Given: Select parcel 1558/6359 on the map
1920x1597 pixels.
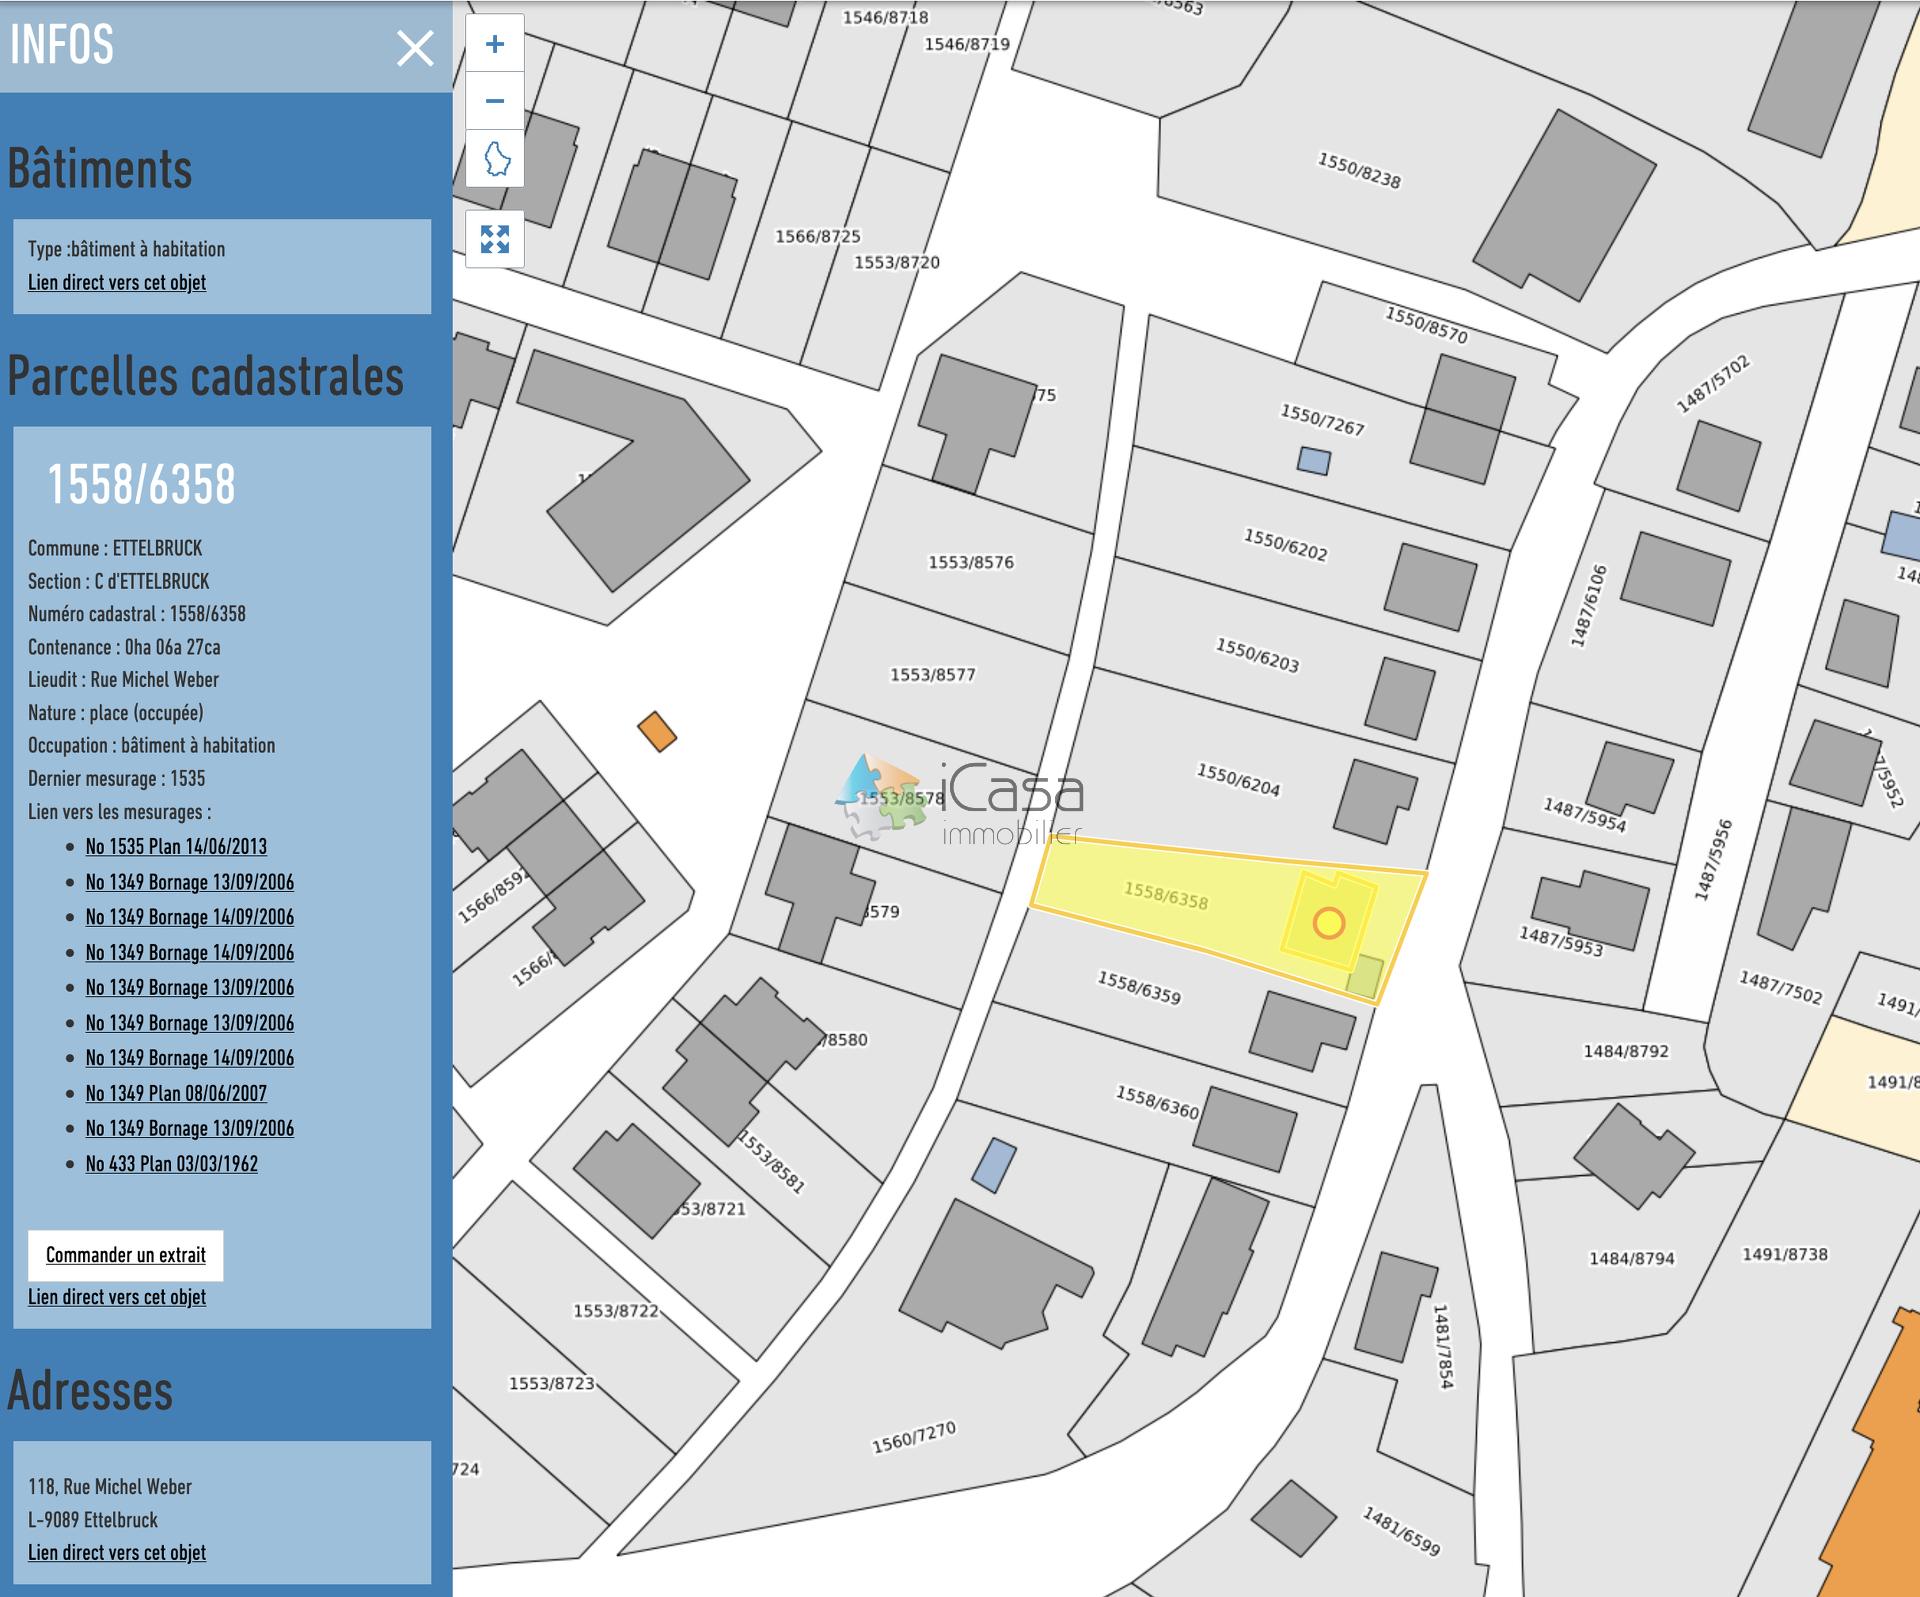Looking at the screenshot, I should click(1139, 988).
